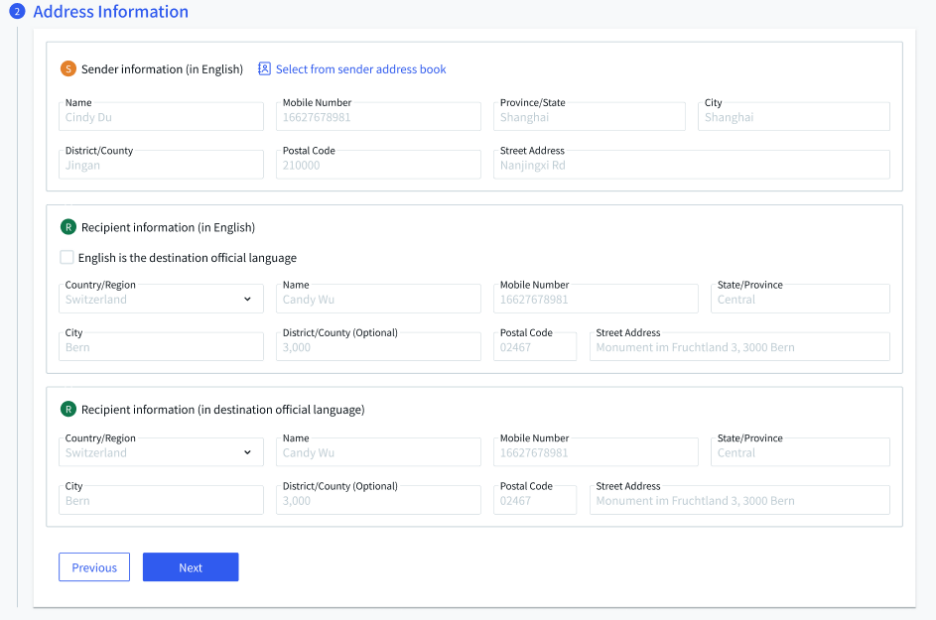Click green R icon for destination language recipient

pyautogui.click(x=68, y=409)
